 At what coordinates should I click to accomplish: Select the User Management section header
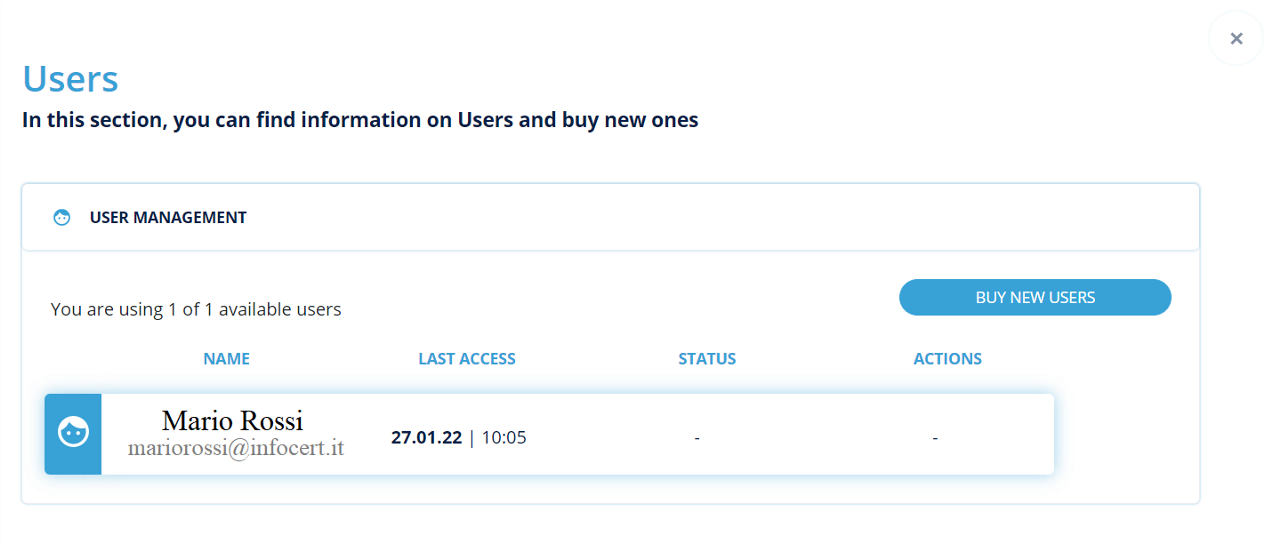[168, 217]
